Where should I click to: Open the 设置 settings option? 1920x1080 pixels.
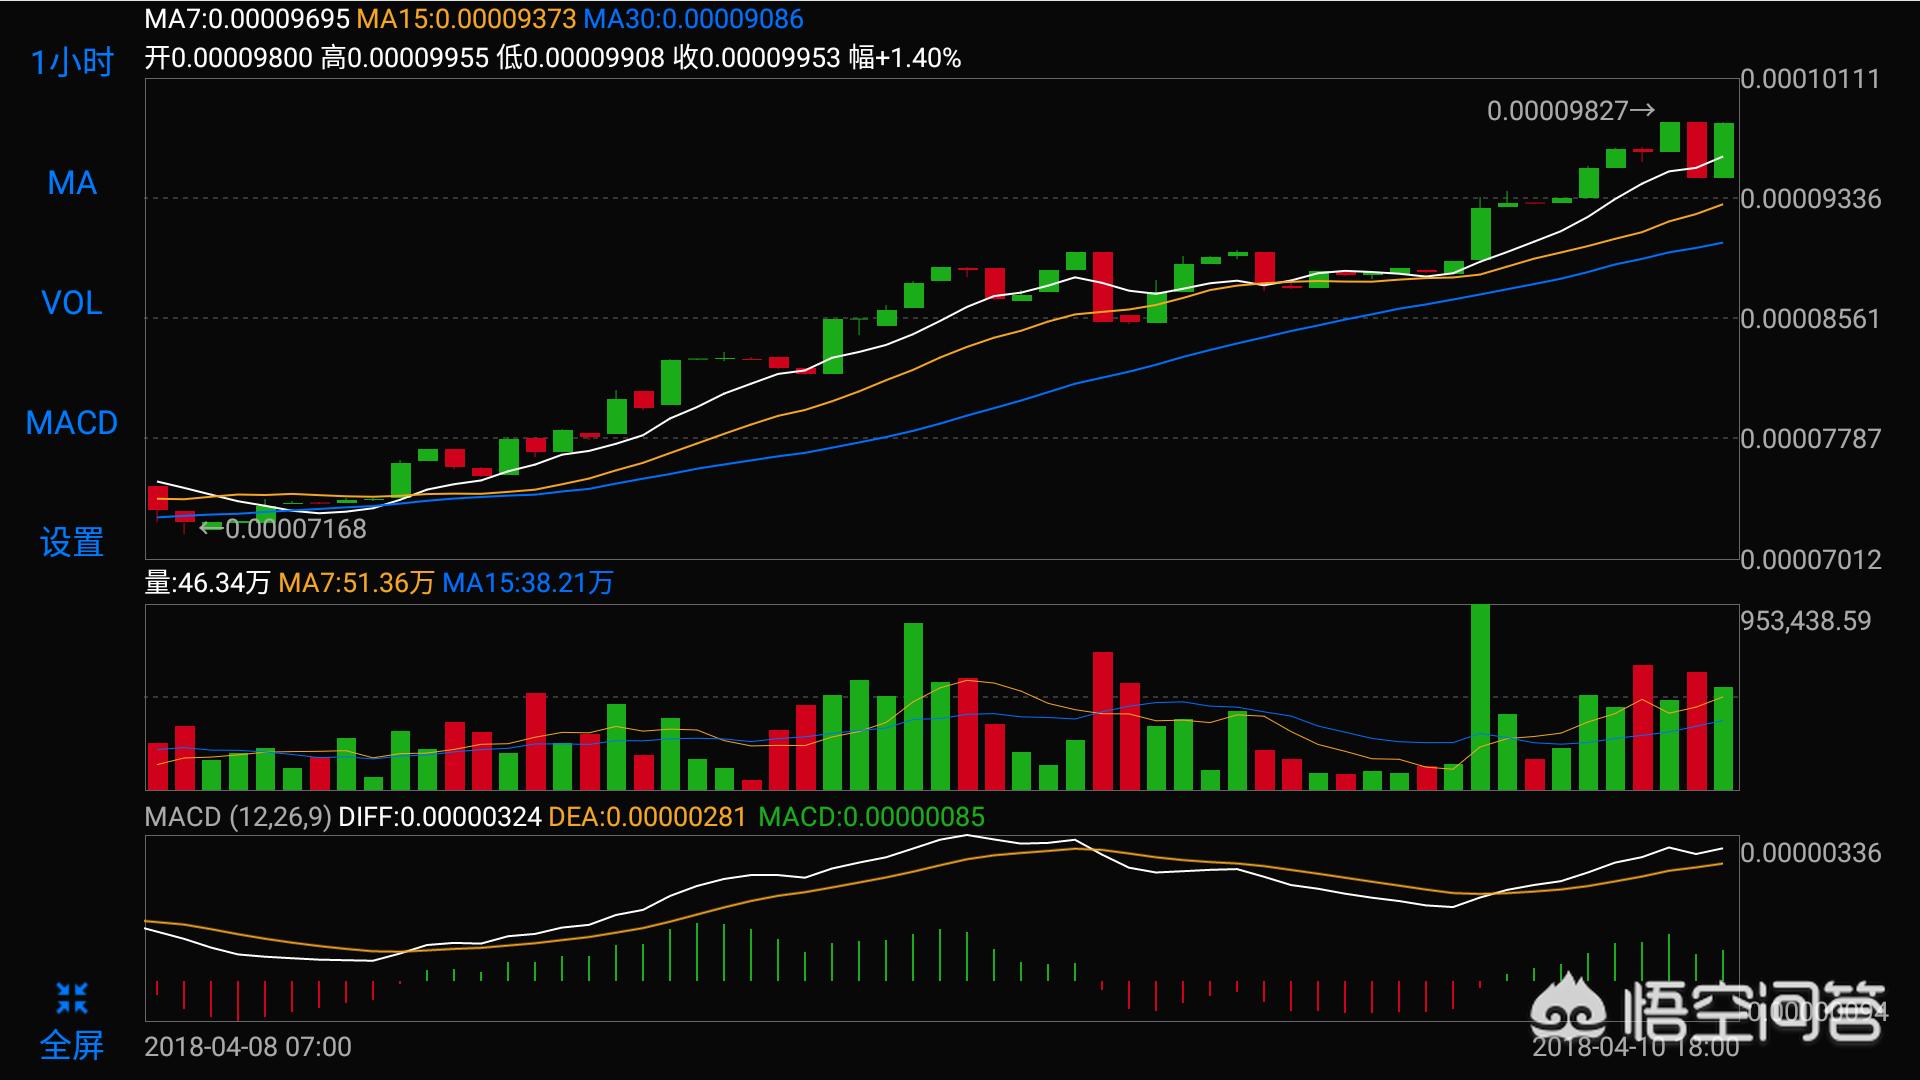72,543
